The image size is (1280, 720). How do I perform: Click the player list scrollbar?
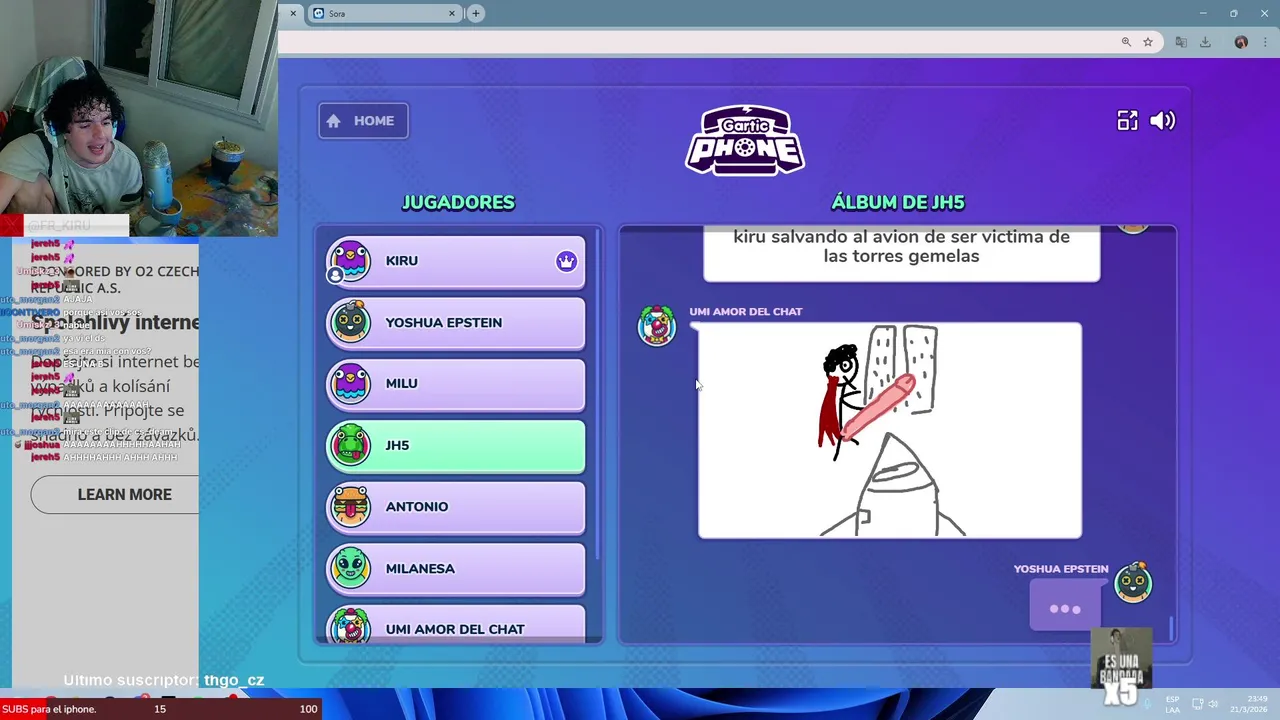coord(598,394)
